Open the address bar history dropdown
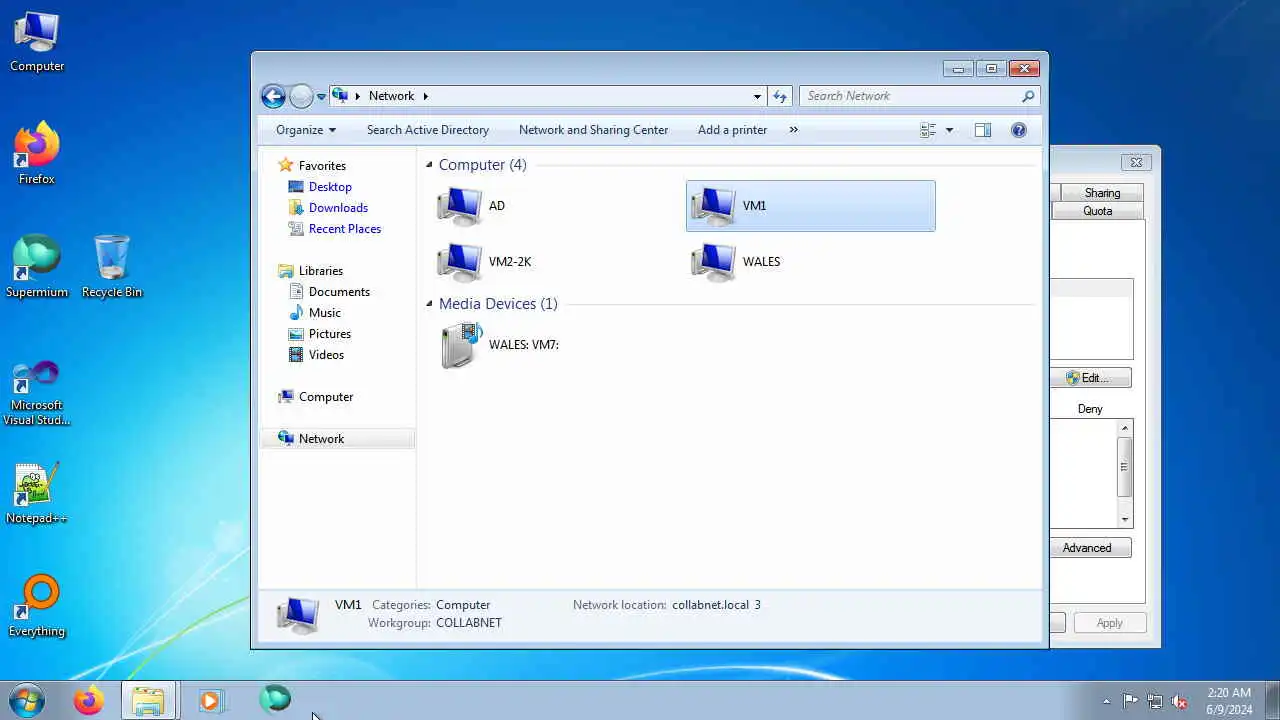Image resolution: width=1280 pixels, height=720 pixels. click(757, 96)
